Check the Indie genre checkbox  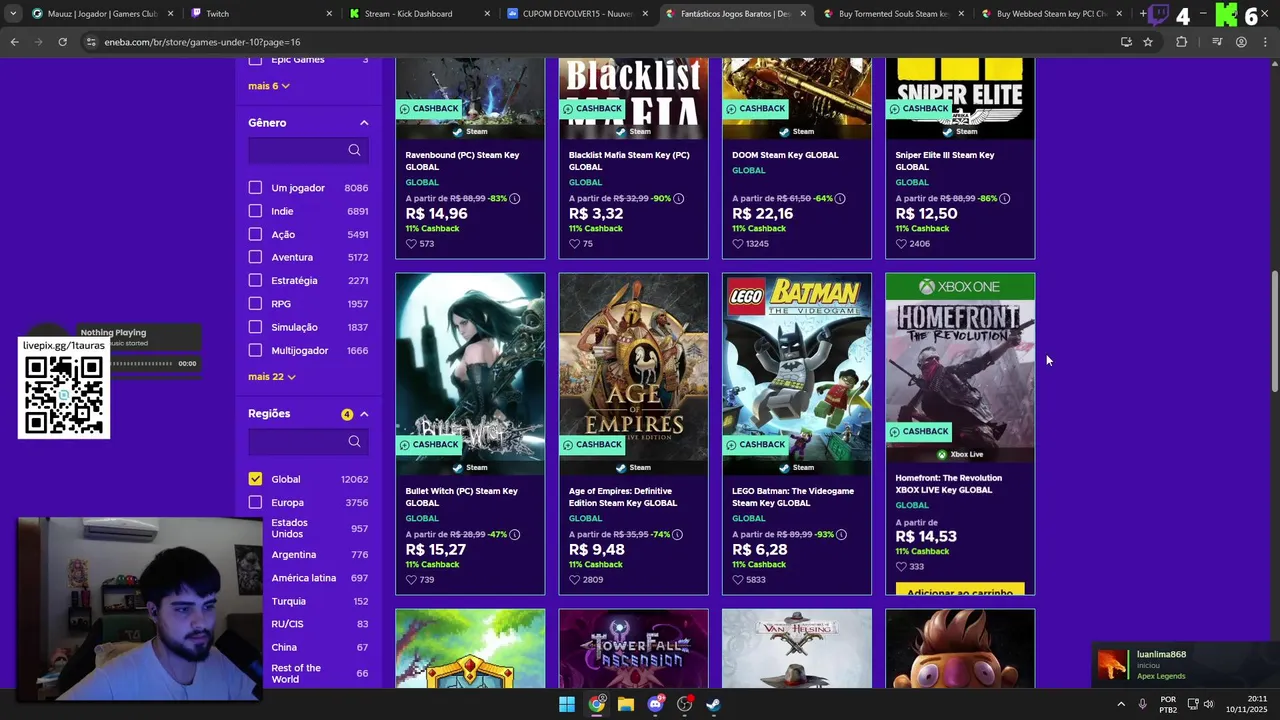tap(255, 211)
